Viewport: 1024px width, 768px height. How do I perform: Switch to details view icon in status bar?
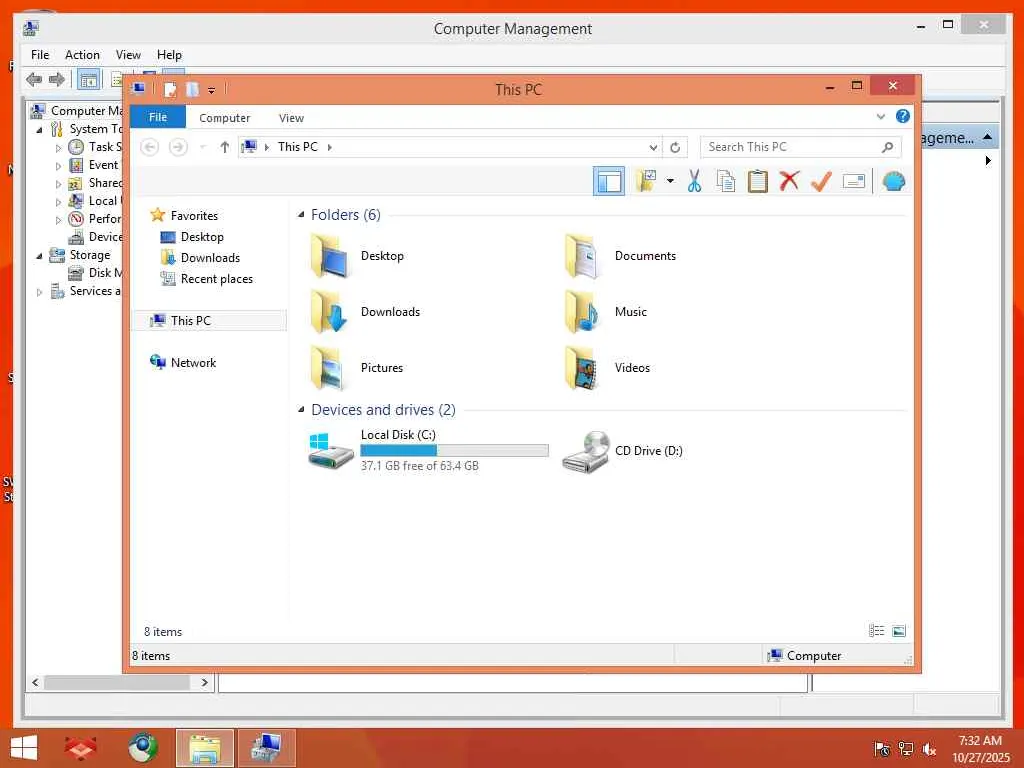point(876,631)
